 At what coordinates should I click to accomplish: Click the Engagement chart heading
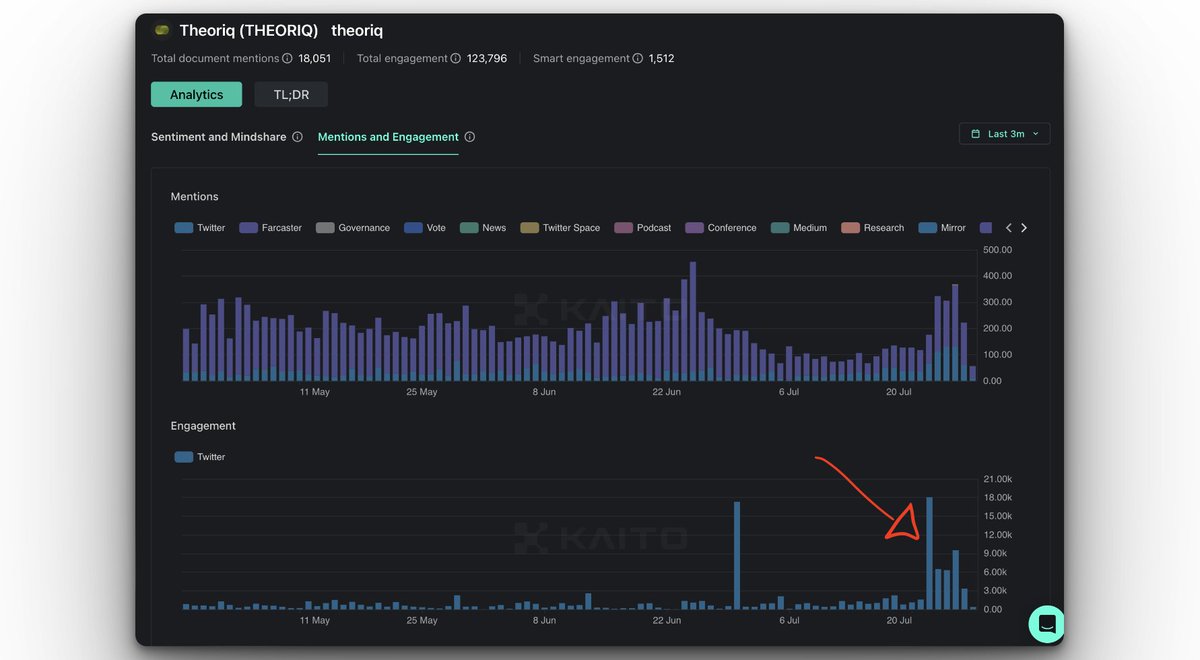coord(203,426)
